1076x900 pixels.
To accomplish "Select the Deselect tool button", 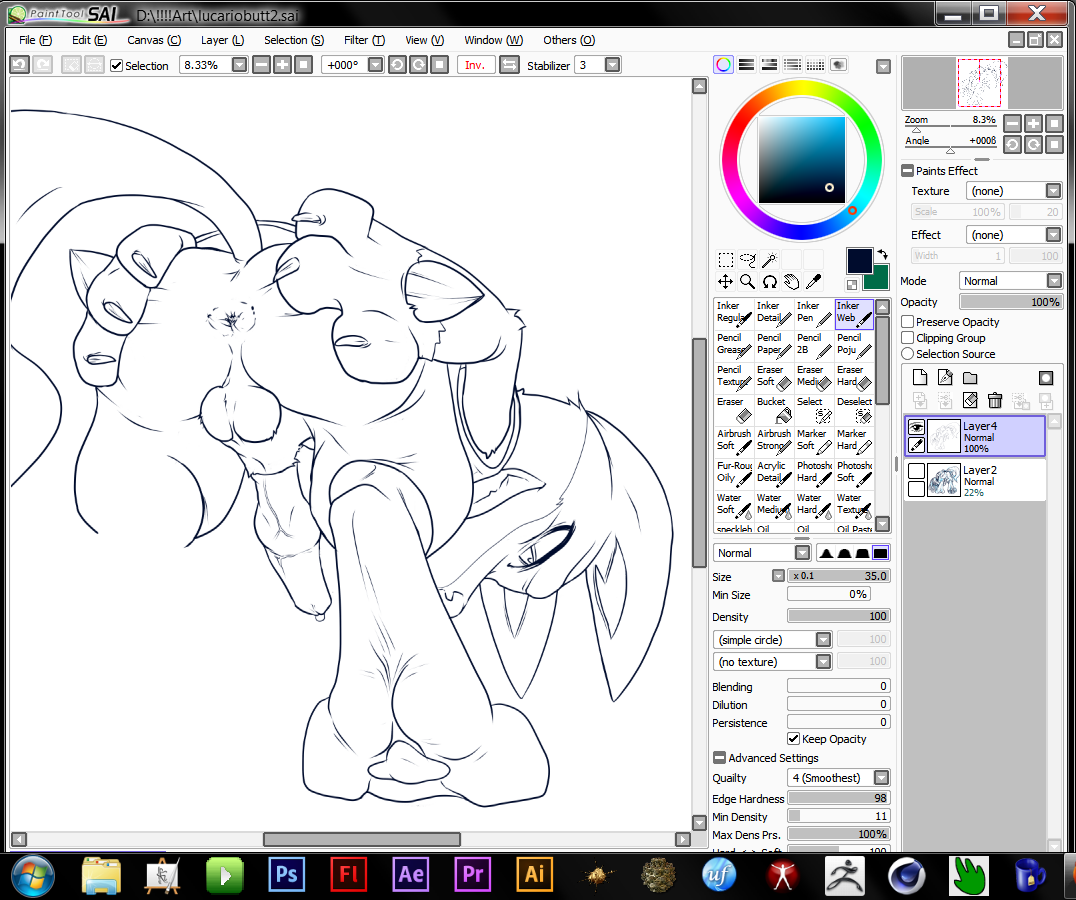I will (x=854, y=410).
